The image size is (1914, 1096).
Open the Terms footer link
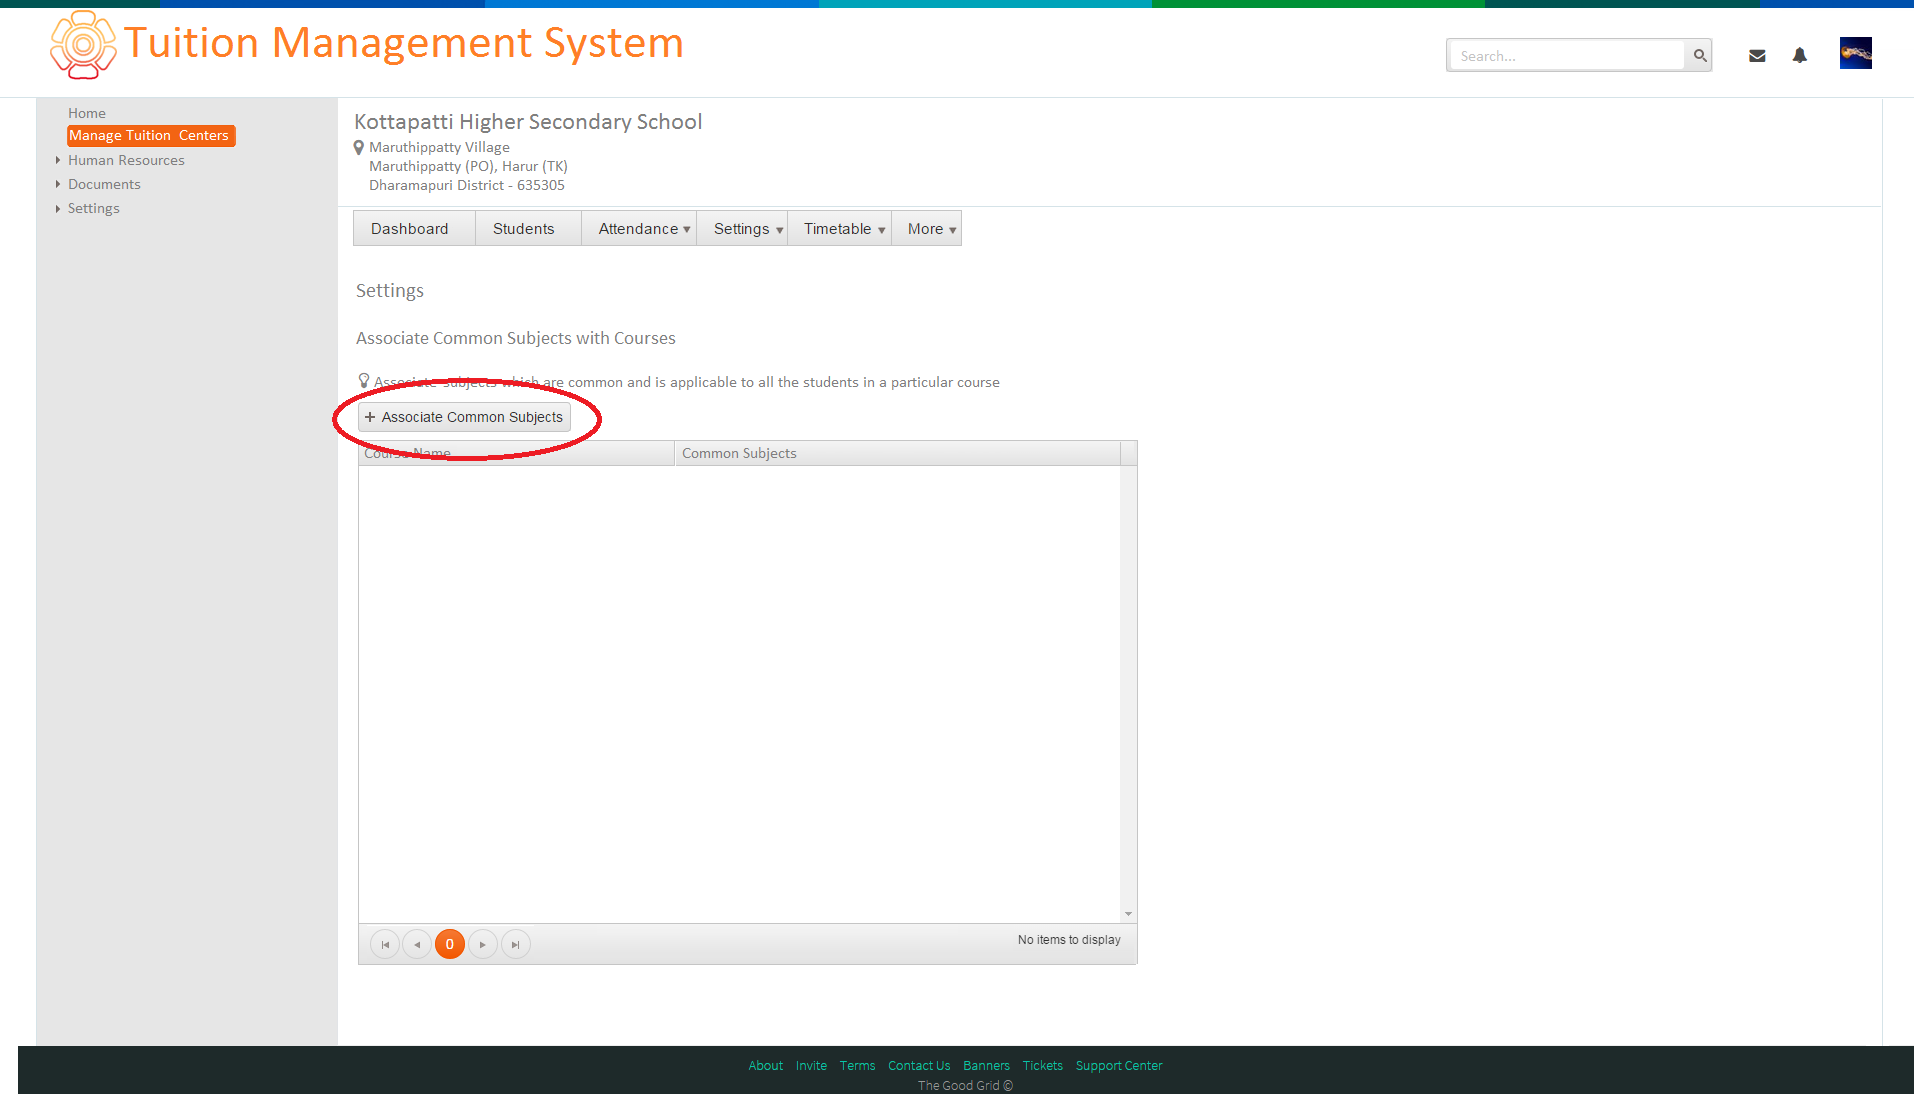pos(857,1066)
